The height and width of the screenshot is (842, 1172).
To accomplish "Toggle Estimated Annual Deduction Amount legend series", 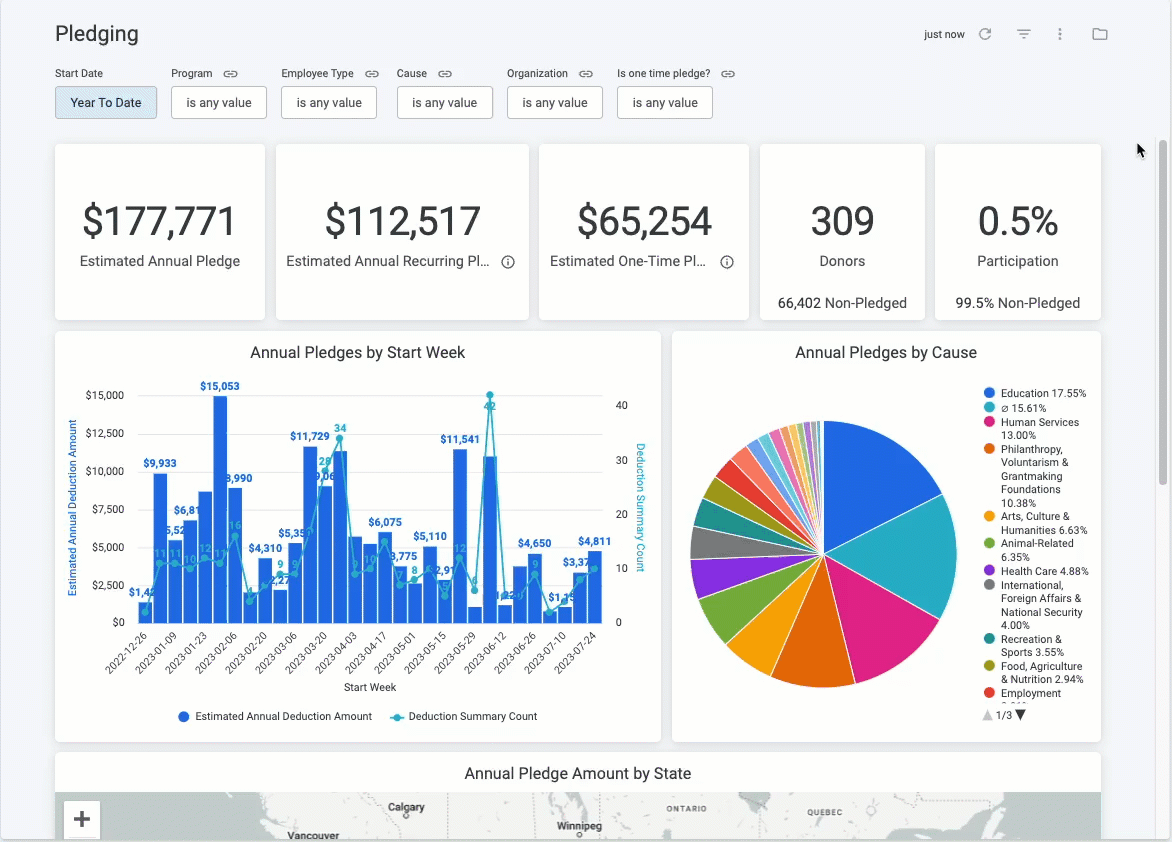I will [275, 716].
